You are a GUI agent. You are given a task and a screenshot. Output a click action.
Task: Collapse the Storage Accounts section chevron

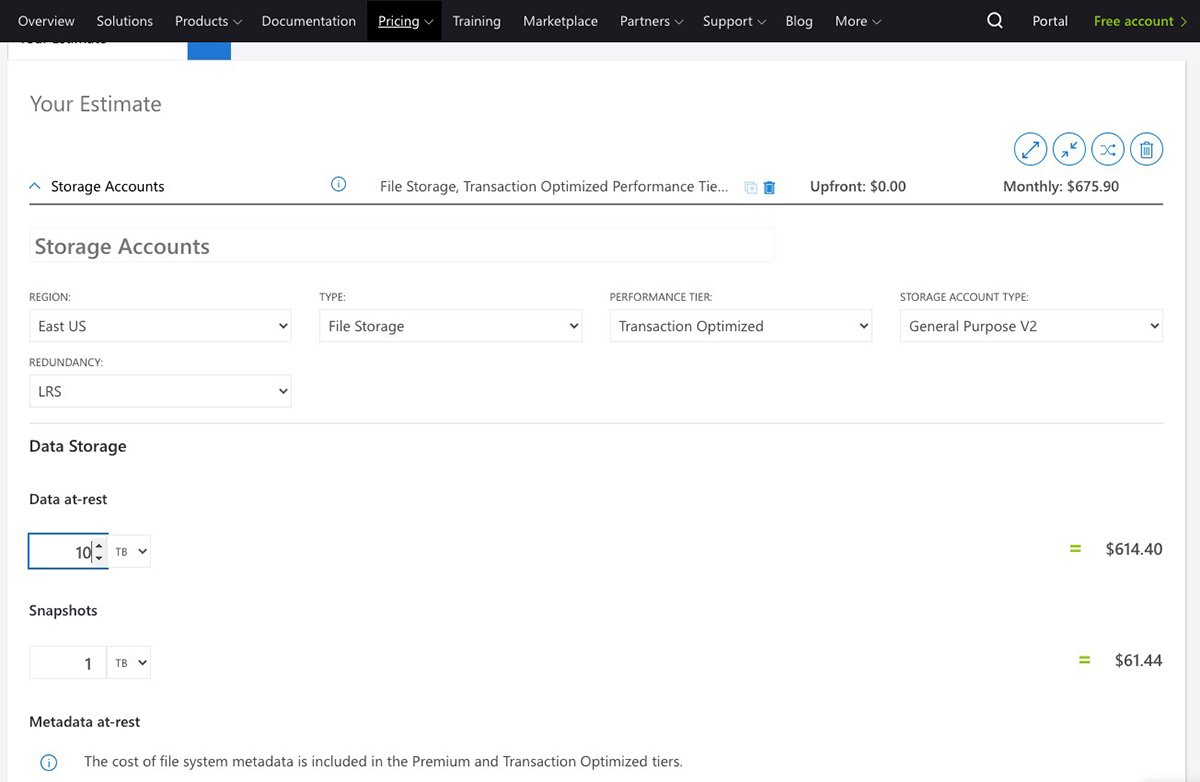tap(34, 185)
